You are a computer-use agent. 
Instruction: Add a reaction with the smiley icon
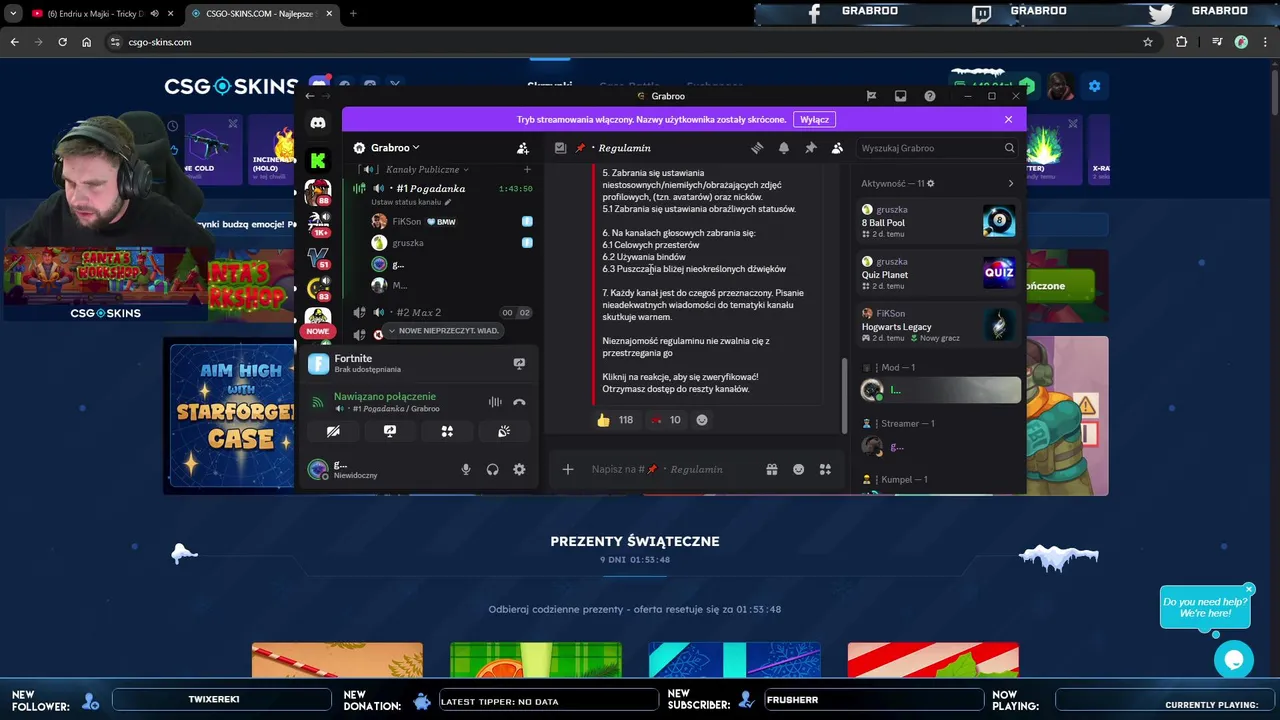coord(702,420)
